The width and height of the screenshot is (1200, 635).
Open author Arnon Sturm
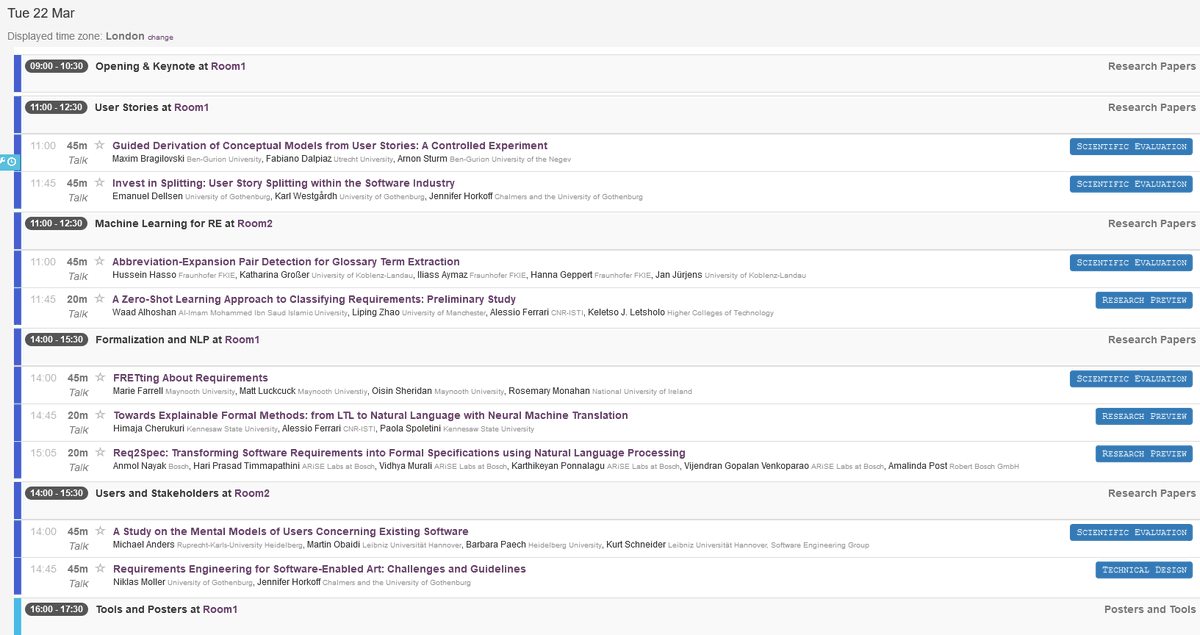click(422, 159)
